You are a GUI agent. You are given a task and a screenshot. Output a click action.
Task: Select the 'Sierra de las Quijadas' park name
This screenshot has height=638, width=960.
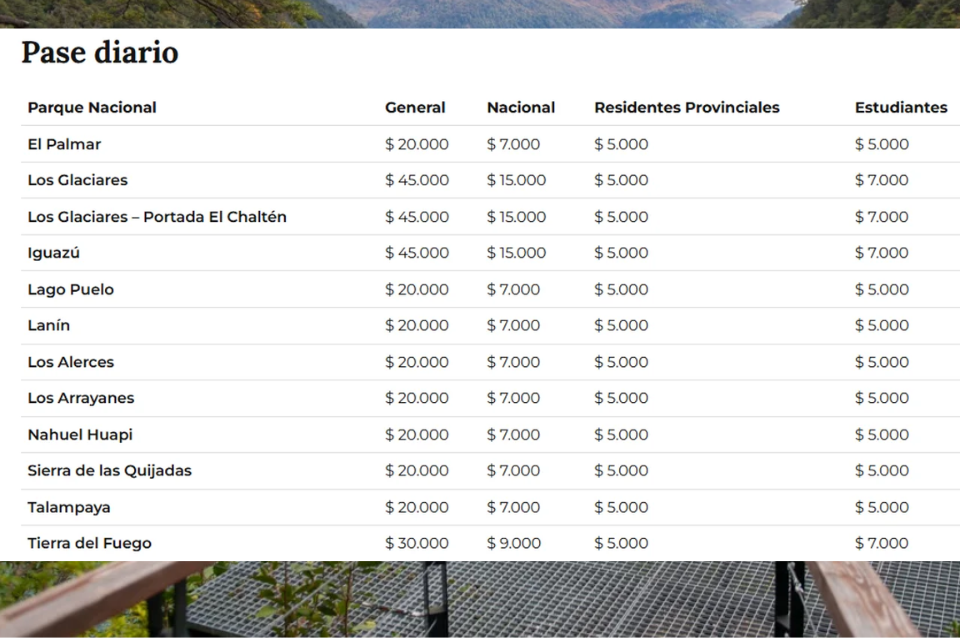pos(110,471)
